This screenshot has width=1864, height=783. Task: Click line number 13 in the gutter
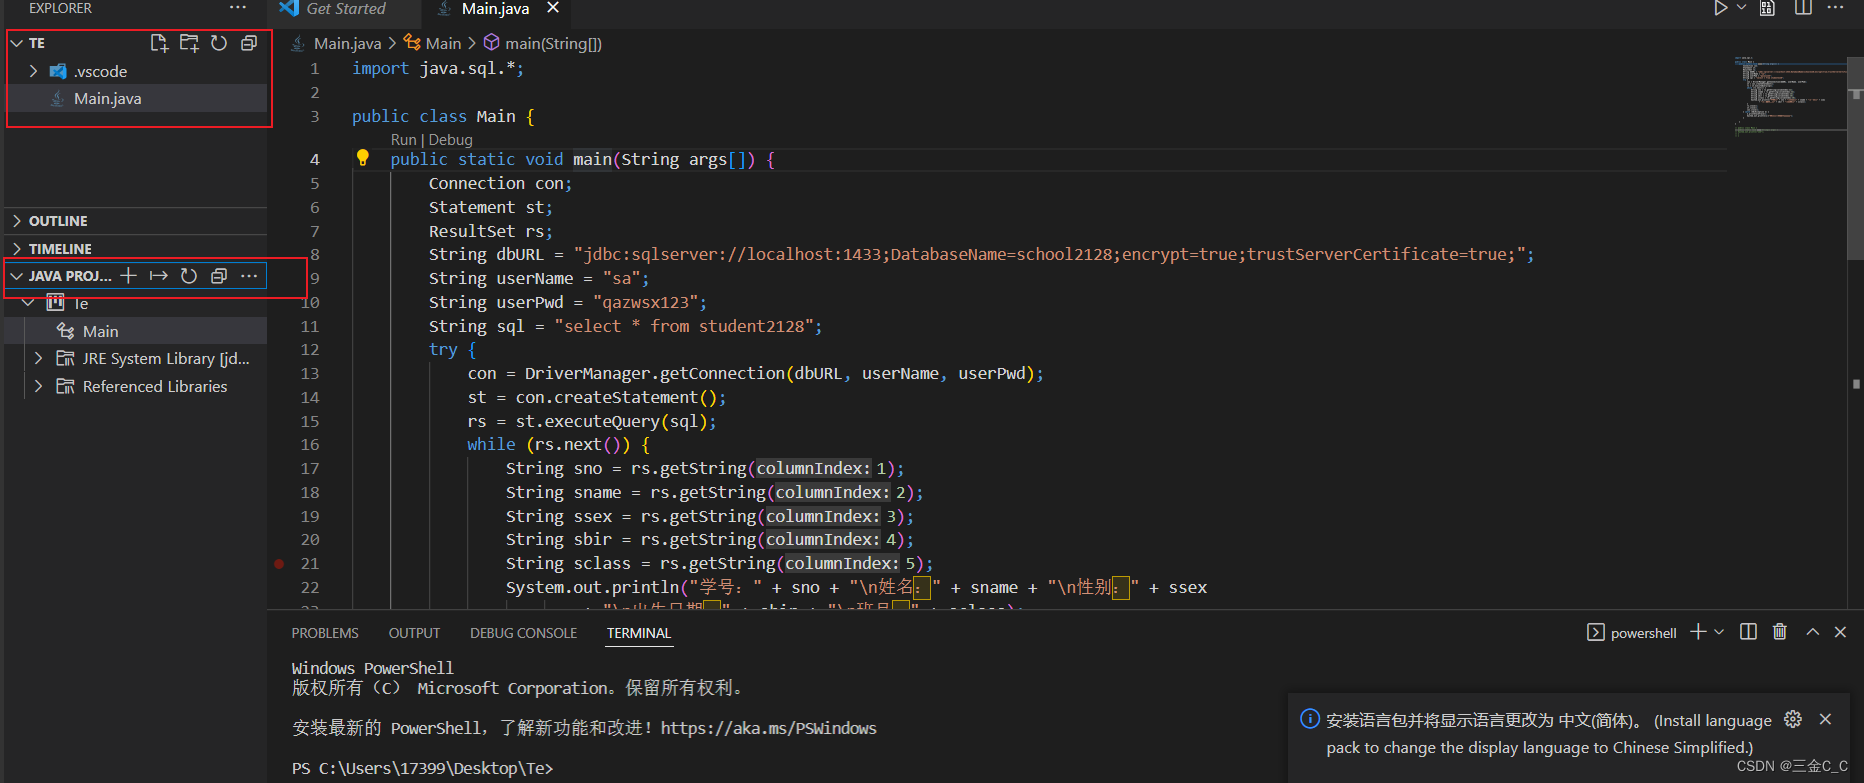click(x=310, y=373)
